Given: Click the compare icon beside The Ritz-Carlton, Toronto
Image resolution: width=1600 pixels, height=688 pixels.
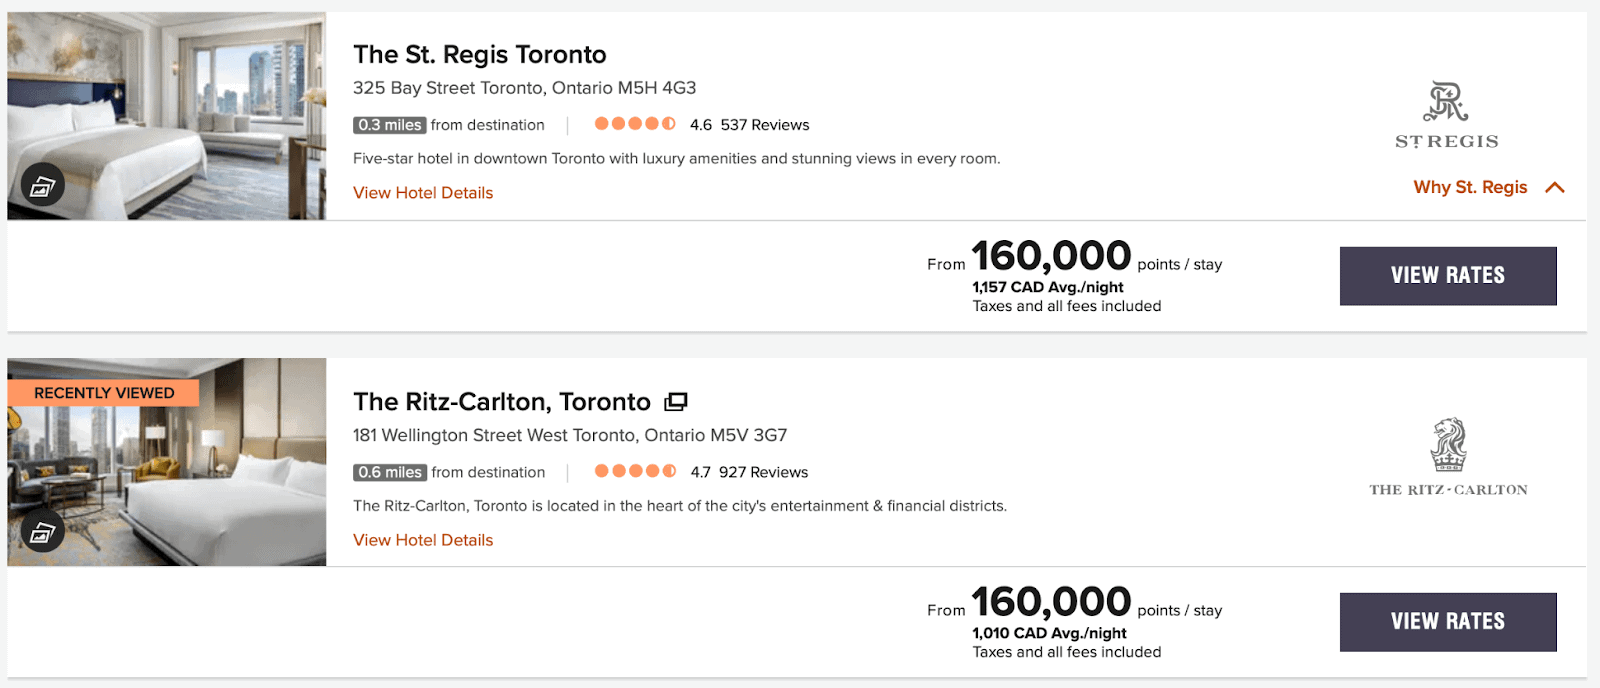Looking at the screenshot, I should [x=677, y=400].
